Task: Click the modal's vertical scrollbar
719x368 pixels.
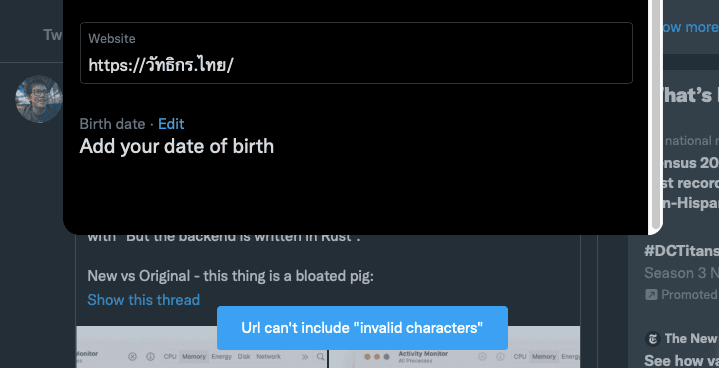Action: click(x=656, y=115)
